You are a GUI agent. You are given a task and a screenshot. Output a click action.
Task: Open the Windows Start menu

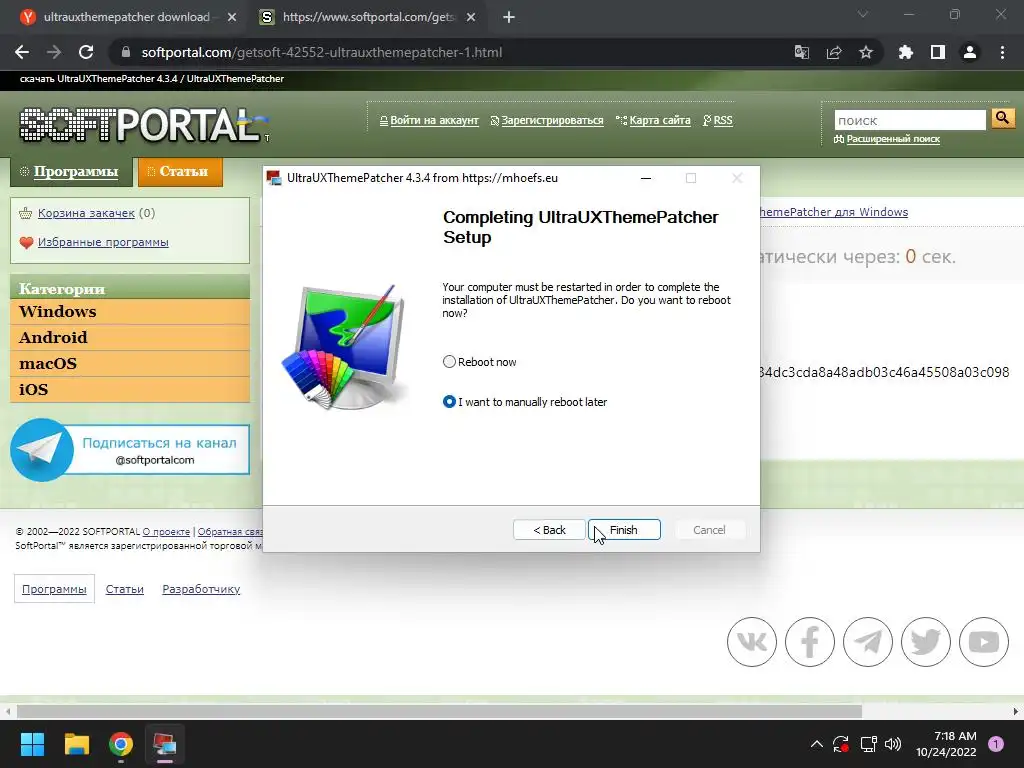(x=33, y=744)
